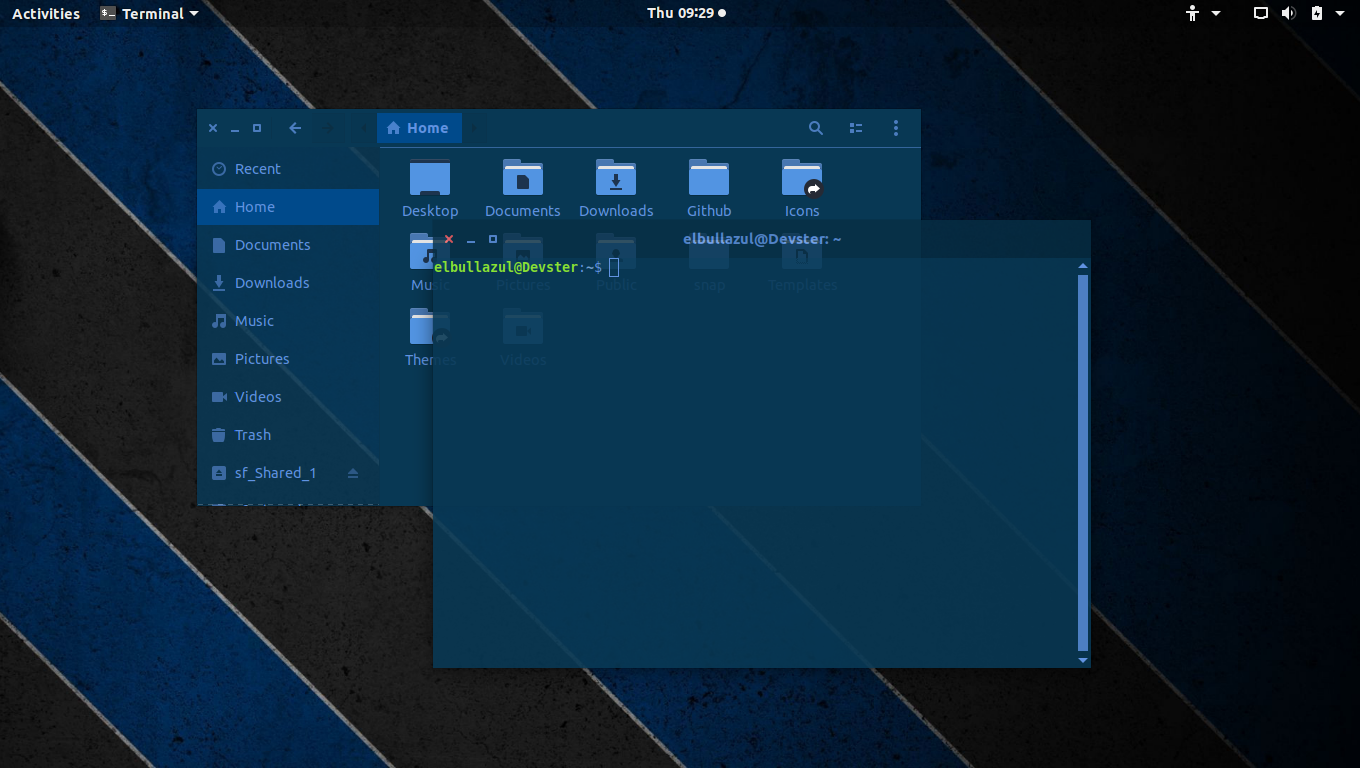The image size is (1360, 768).
Task: Click the elbullazul@Devster Terminal title bar
Action: 762,239
